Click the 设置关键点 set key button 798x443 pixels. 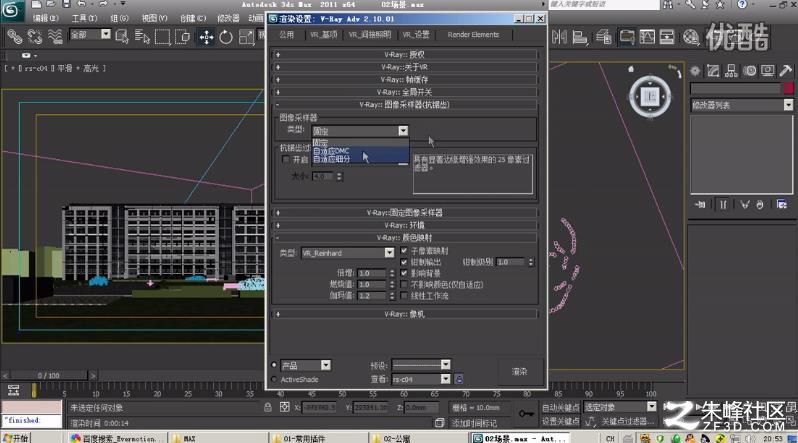560,421
